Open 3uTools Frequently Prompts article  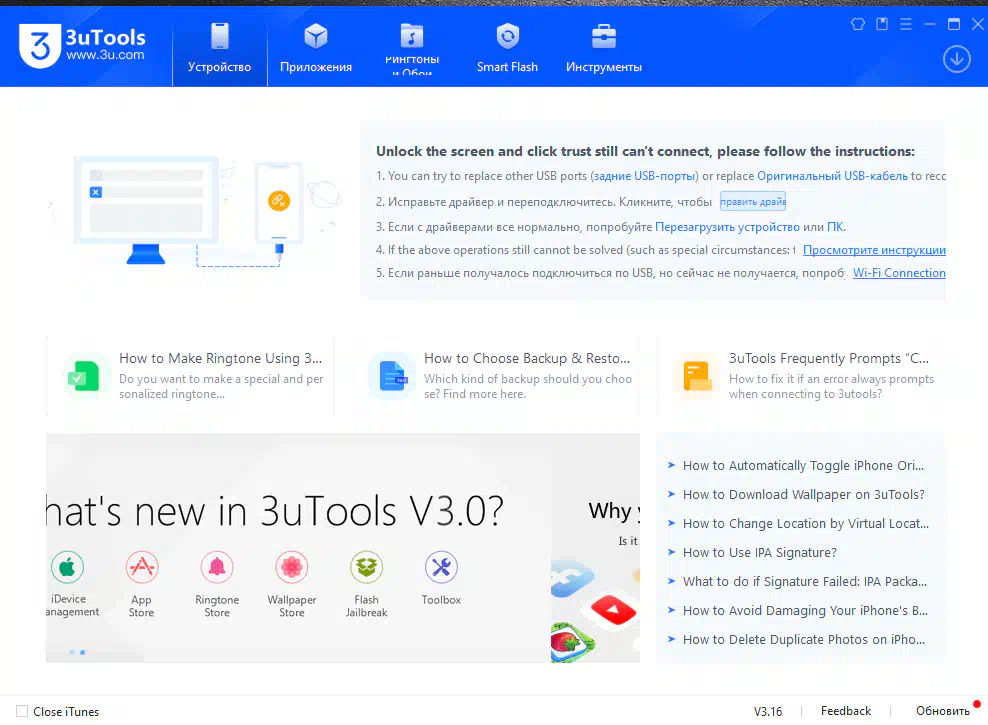tap(829, 358)
